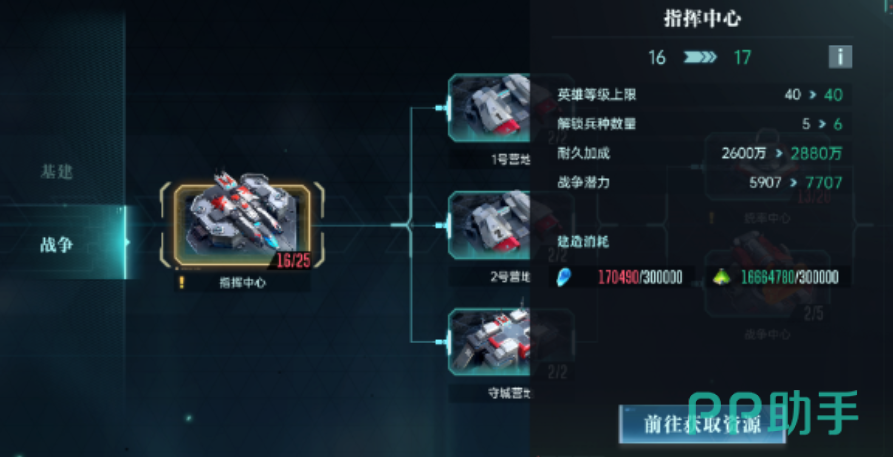Image resolution: width=893 pixels, height=457 pixels.
Task: Click the yellow warning mark by 指挥中心
Action: (182, 282)
